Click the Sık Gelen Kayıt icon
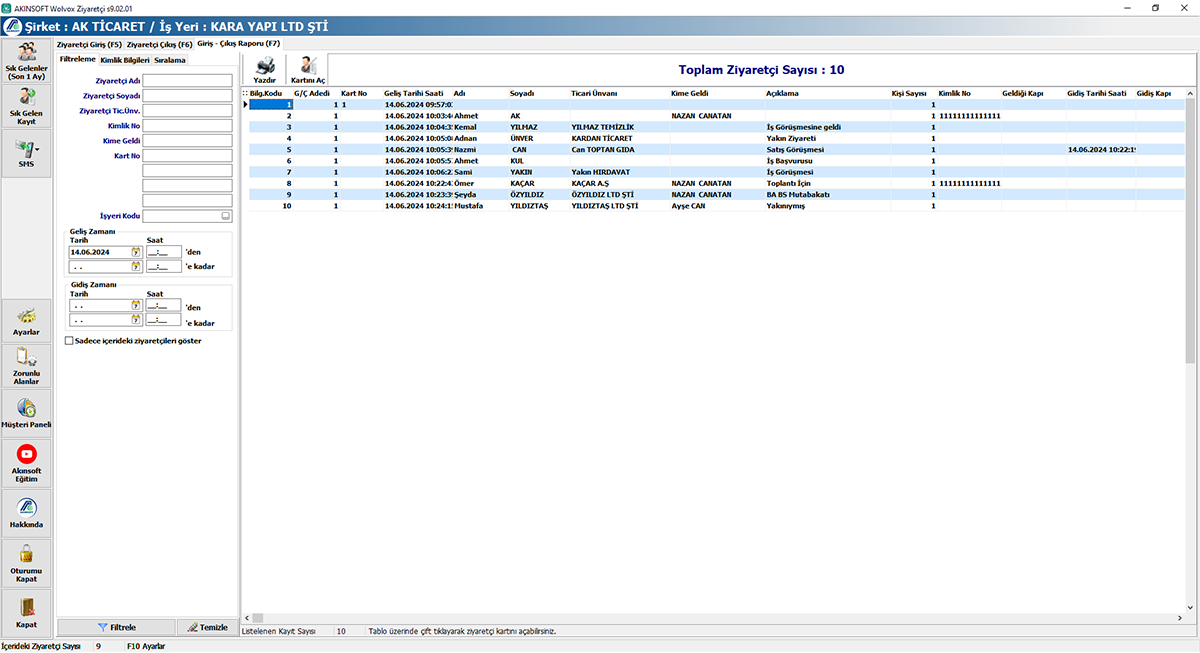Viewport: 1200px width, 653px height. point(27,108)
